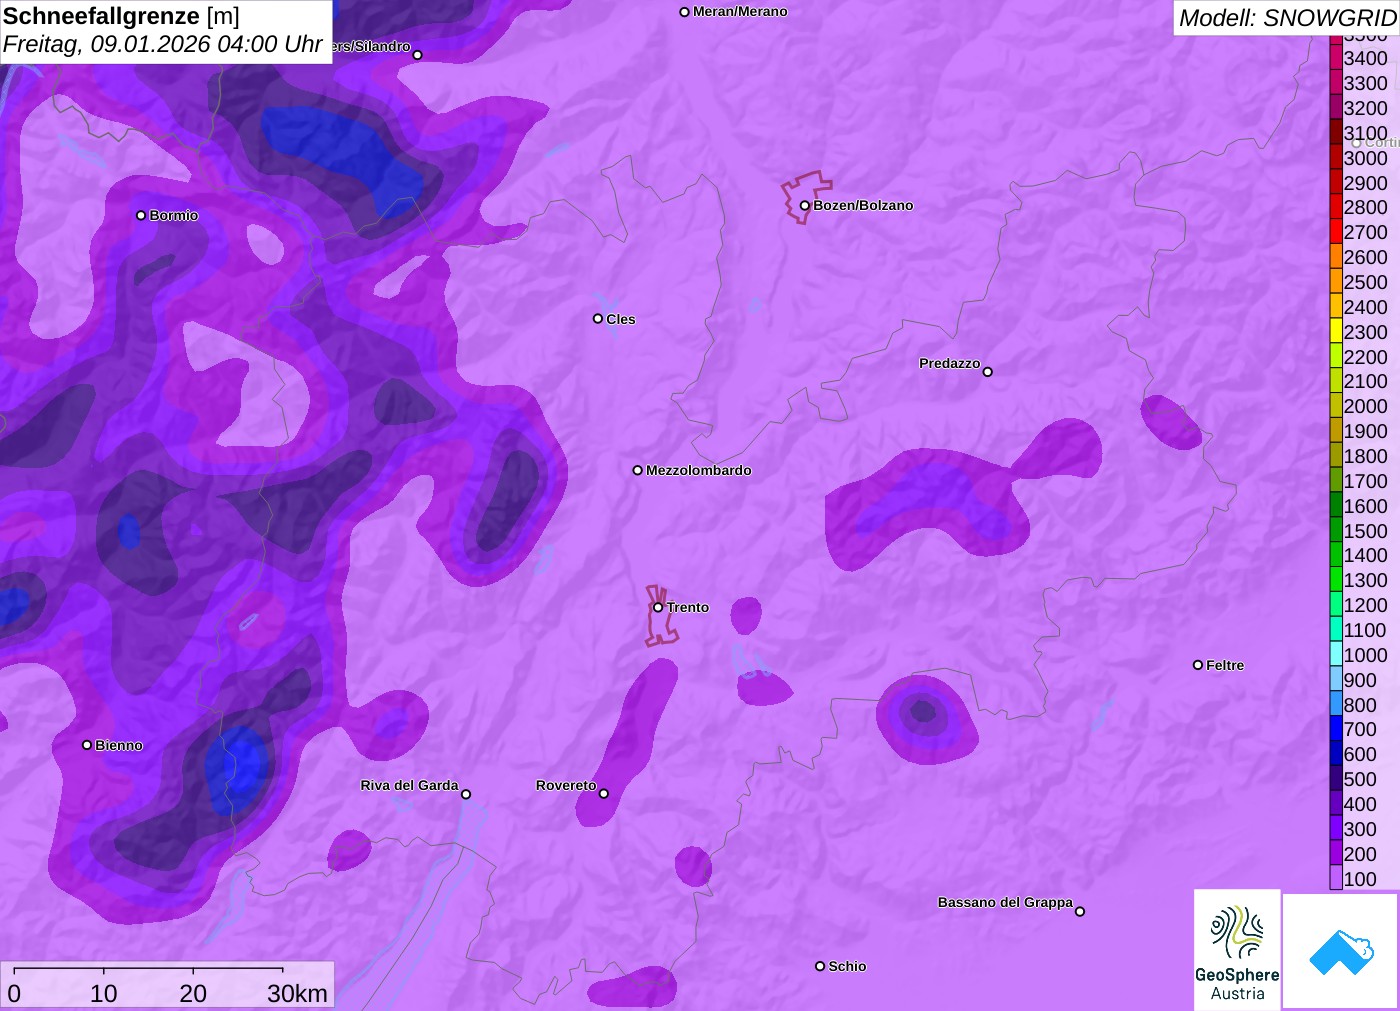Screen dimensions: 1400x1011
Task: Select the light purple 100 legend swatch
Action: [1336, 878]
